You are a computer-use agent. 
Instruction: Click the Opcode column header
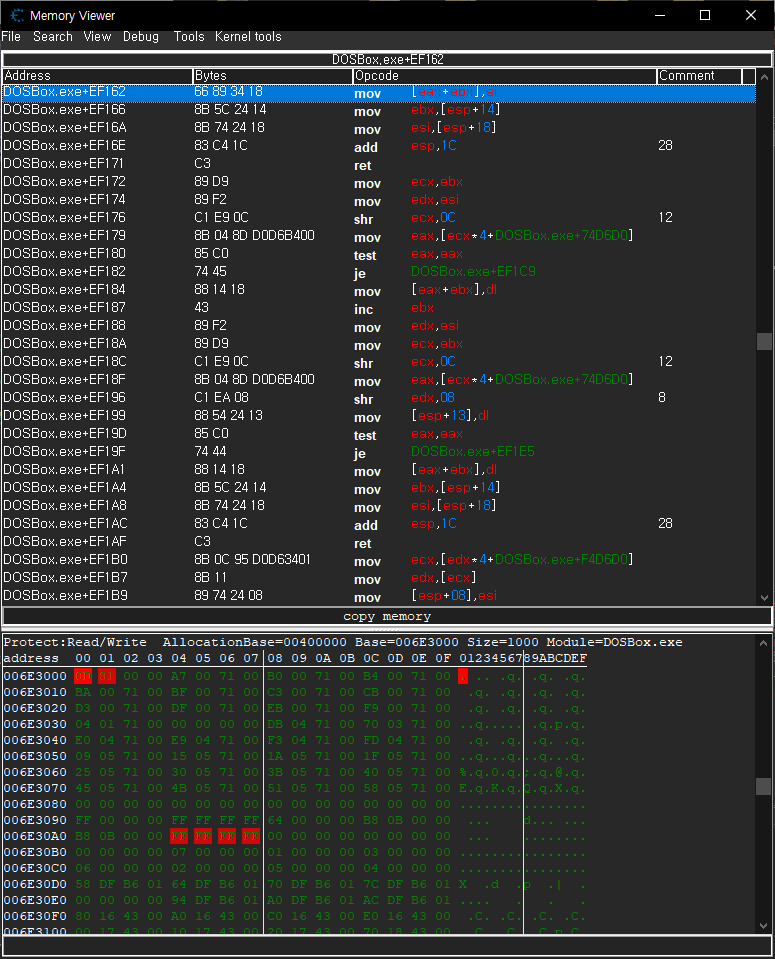pyautogui.click(x=505, y=76)
